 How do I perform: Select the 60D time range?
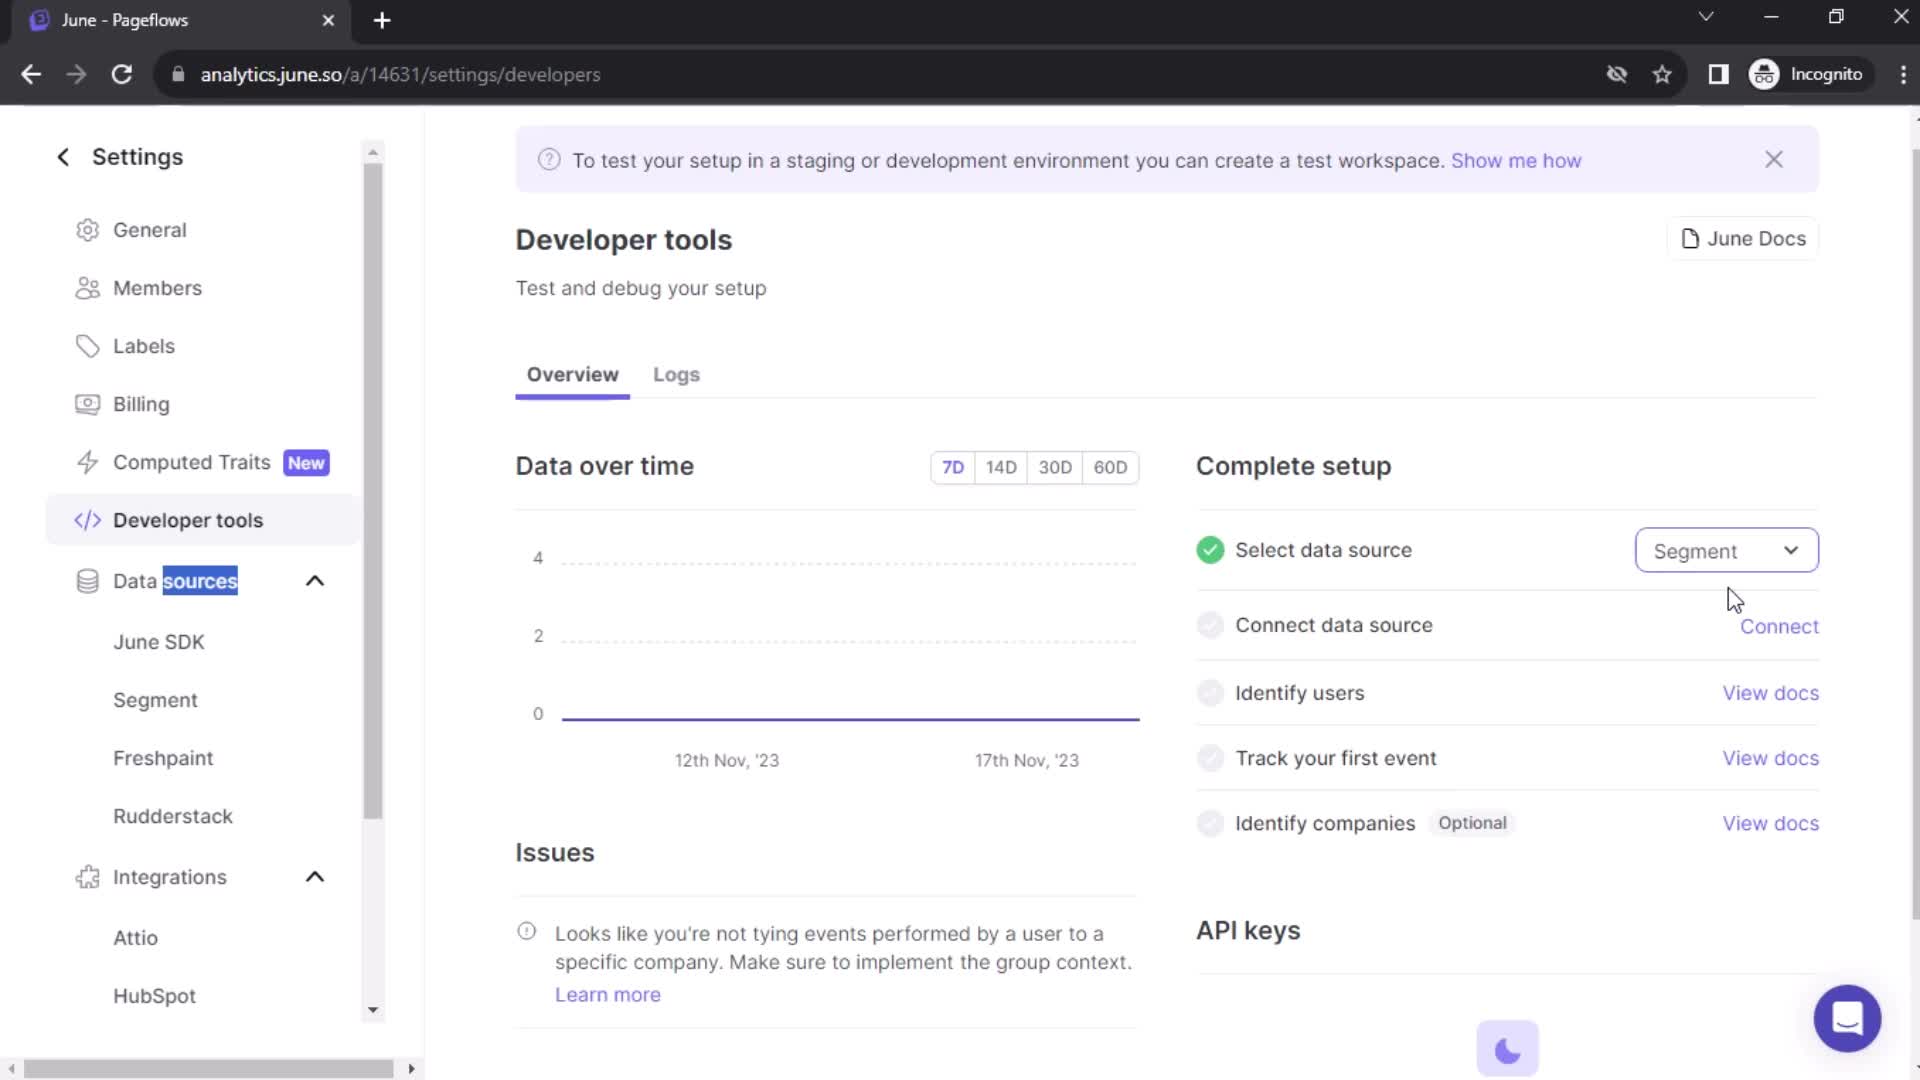coord(1111,467)
